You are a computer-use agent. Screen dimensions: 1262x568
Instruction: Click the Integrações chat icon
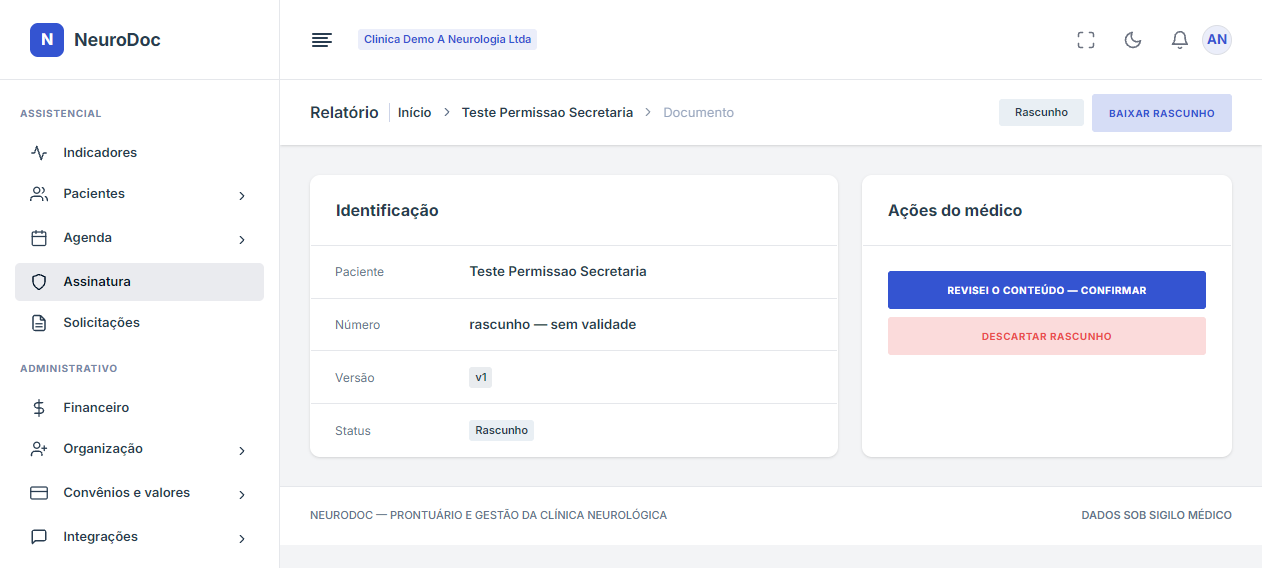[x=39, y=537]
